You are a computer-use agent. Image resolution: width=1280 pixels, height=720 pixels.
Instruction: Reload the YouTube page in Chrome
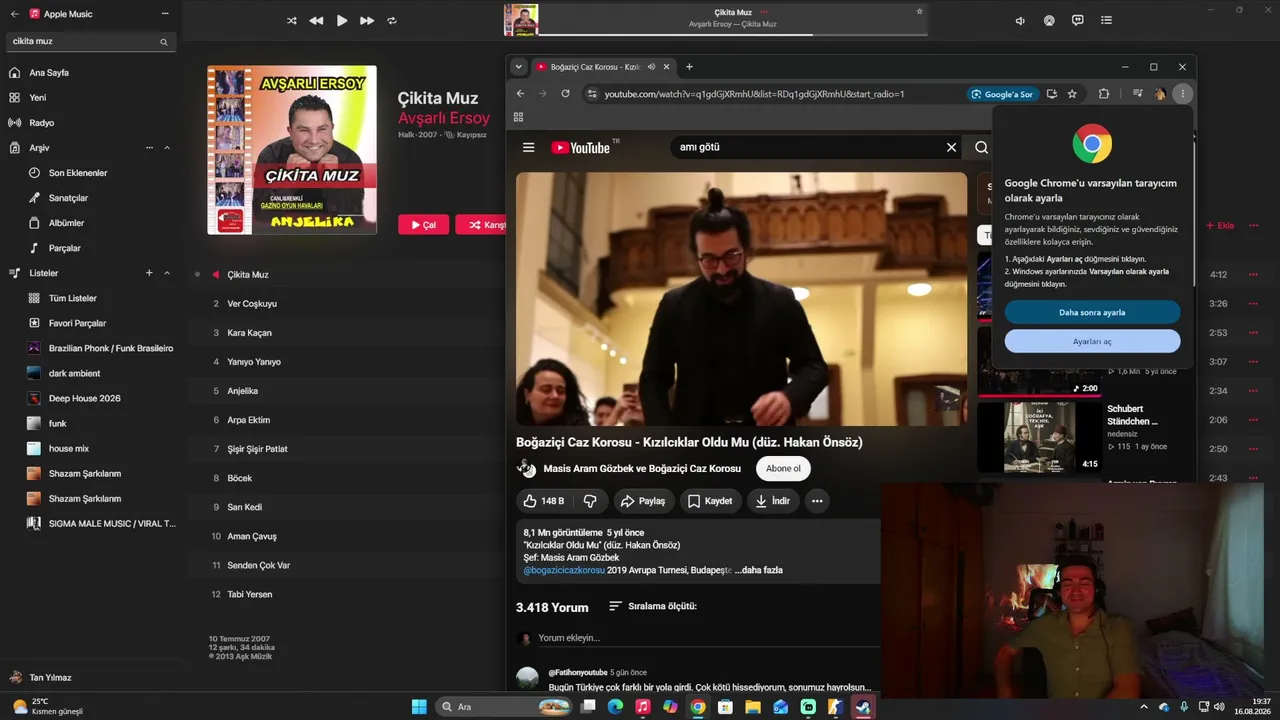(565, 94)
